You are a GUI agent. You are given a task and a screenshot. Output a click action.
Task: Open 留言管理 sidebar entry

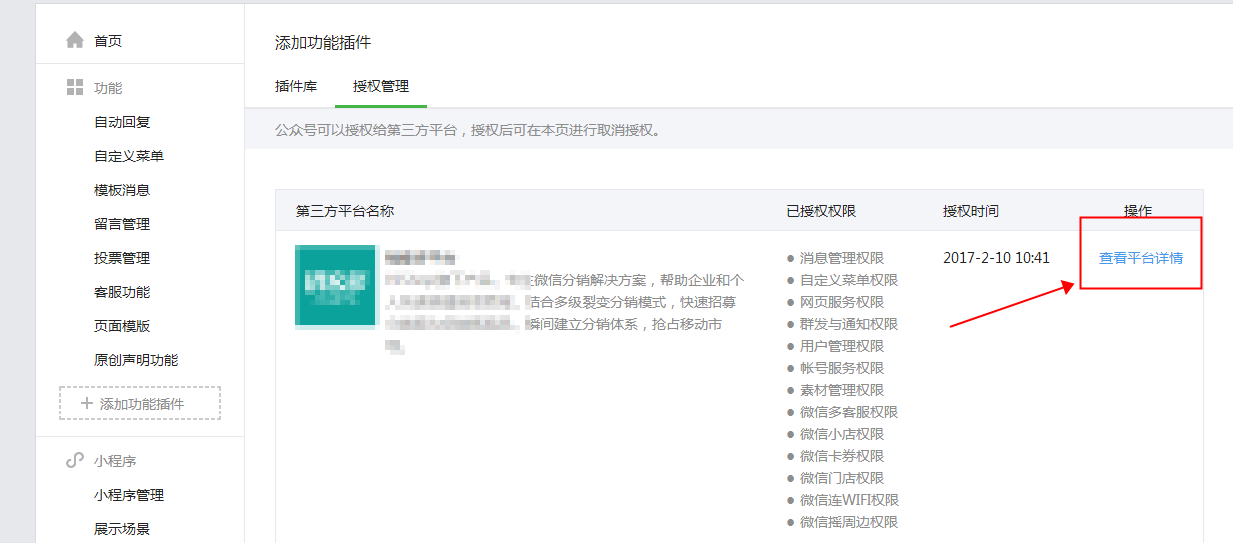click(x=122, y=224)
